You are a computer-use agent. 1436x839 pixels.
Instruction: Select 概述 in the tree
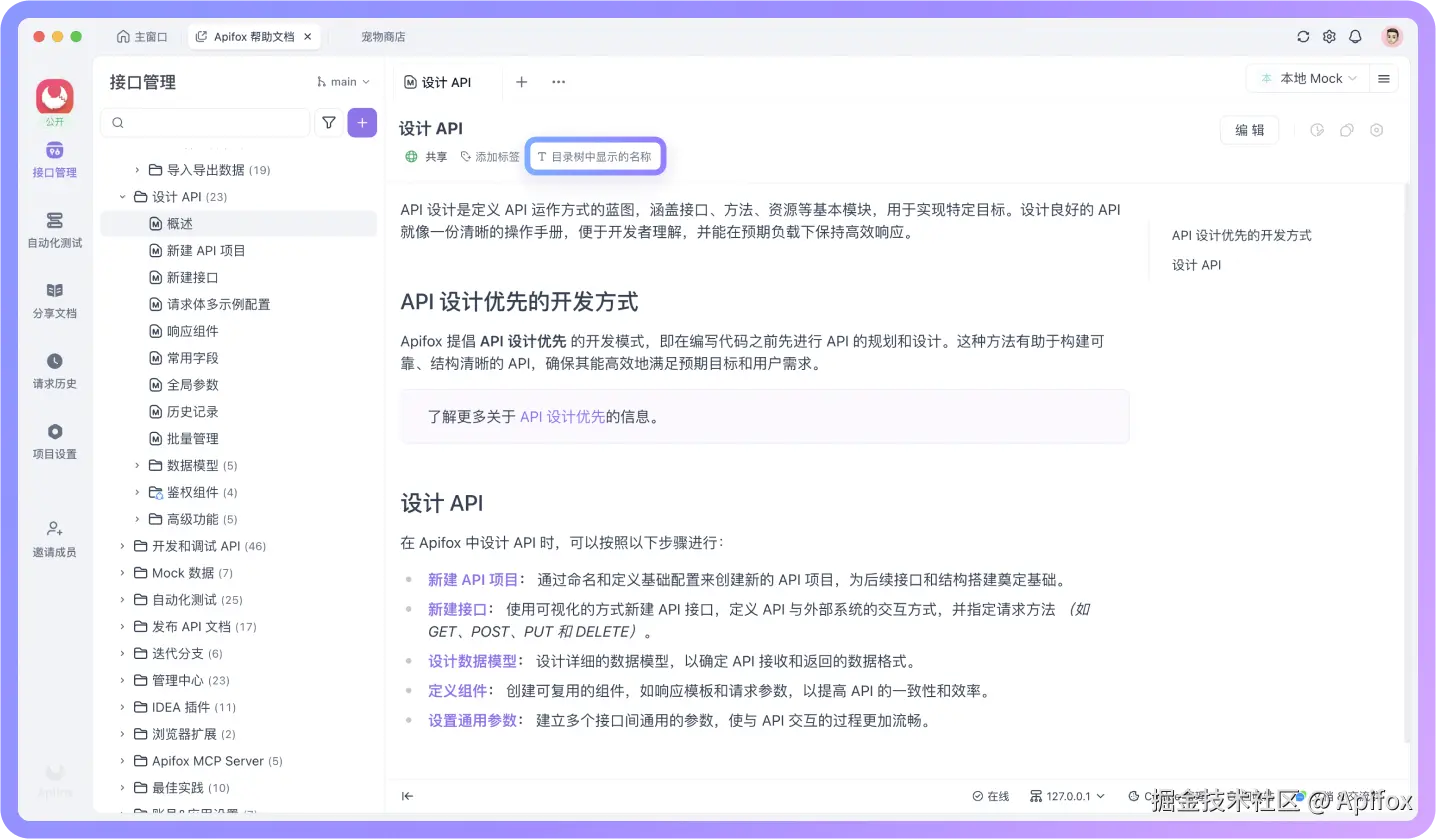[x=239, y=224]
